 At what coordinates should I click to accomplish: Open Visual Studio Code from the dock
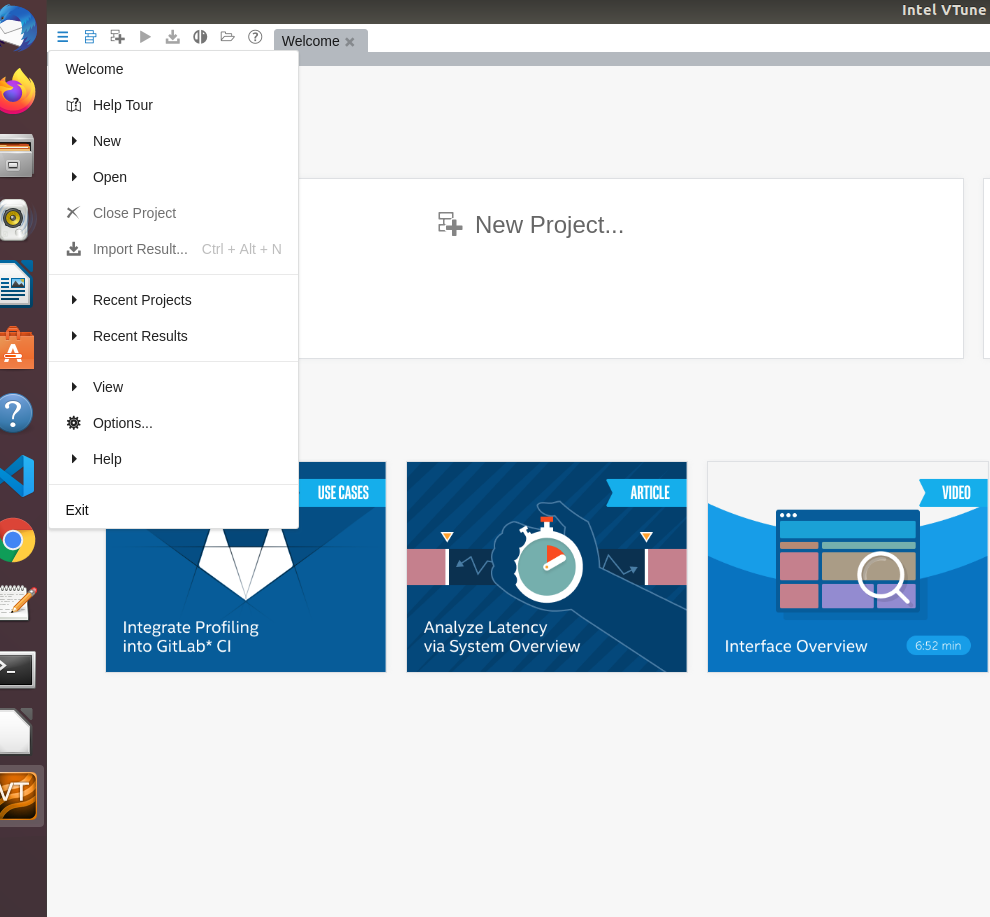click(x=17, y=476)
